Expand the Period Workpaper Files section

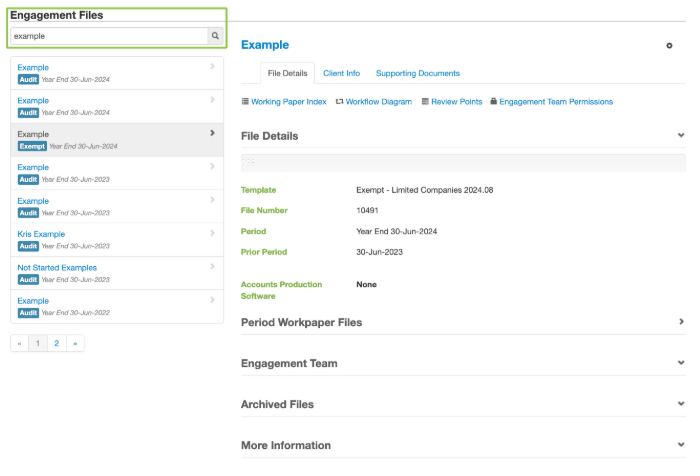(x=681, y=322)
